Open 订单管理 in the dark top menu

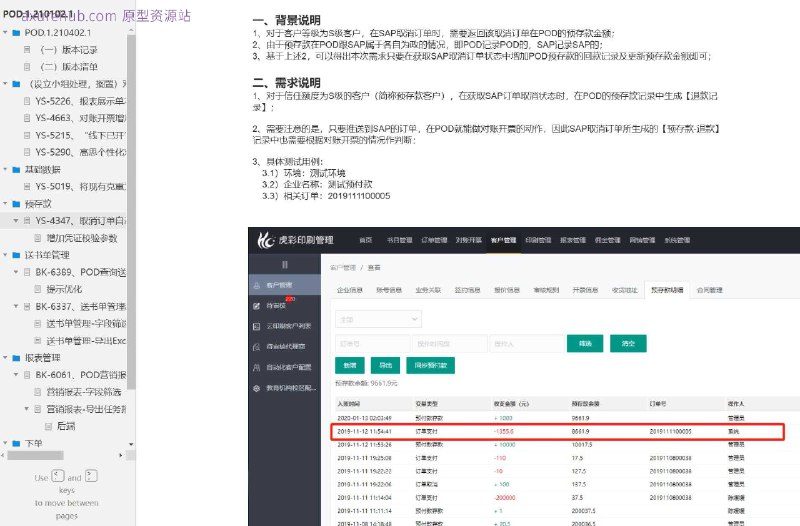[434, 240]
